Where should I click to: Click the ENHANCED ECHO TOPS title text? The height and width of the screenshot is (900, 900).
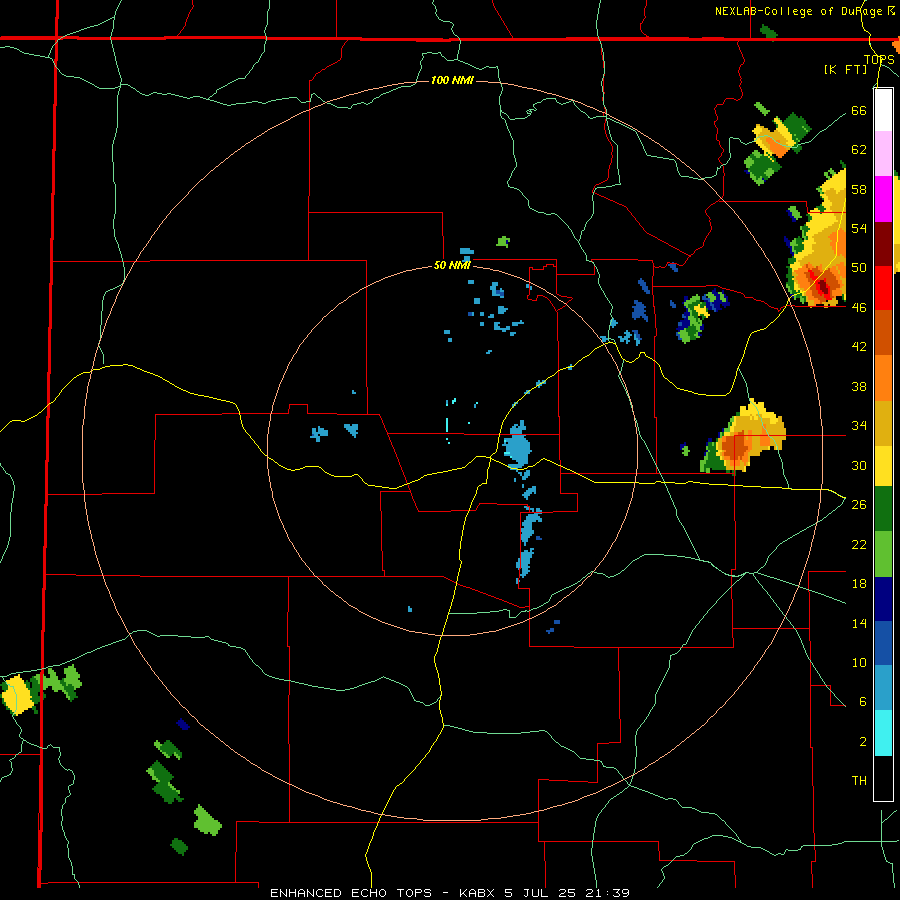pos(351,893)
